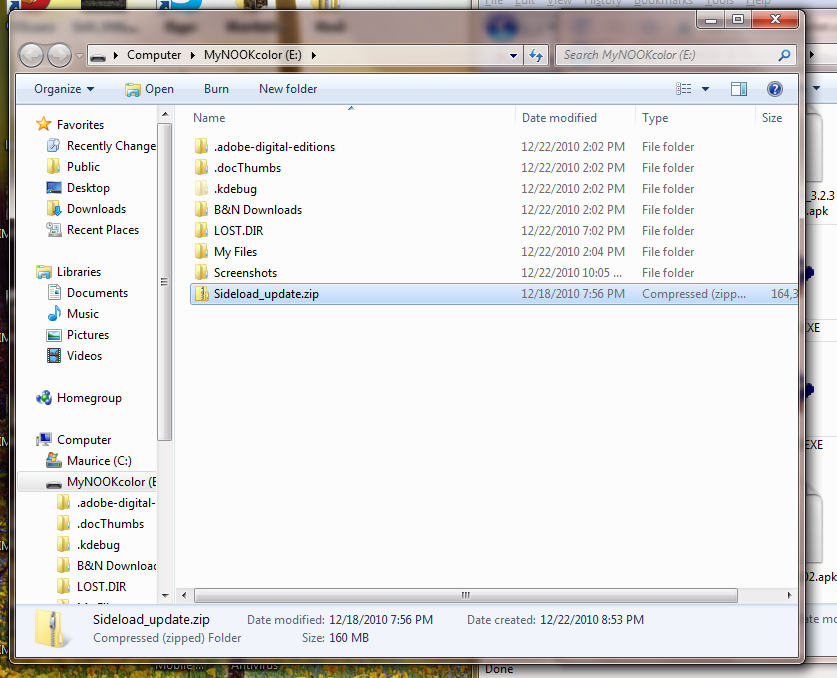This screenshot has height=678, width=837.
Task: Click the horizontal scrollbar left arrow
Action: tap(184, 595)
